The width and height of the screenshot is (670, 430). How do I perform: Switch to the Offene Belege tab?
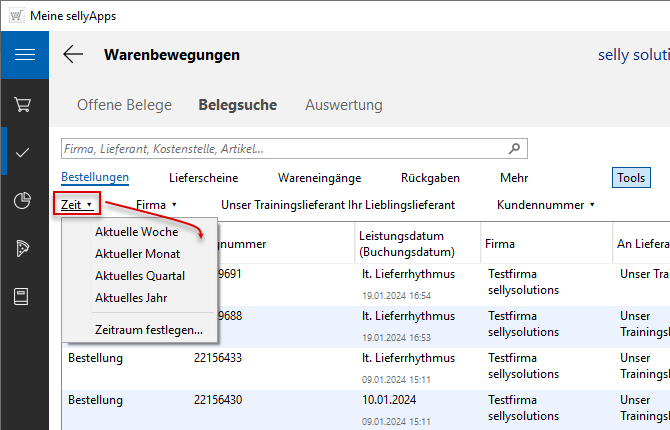point(124,105)
